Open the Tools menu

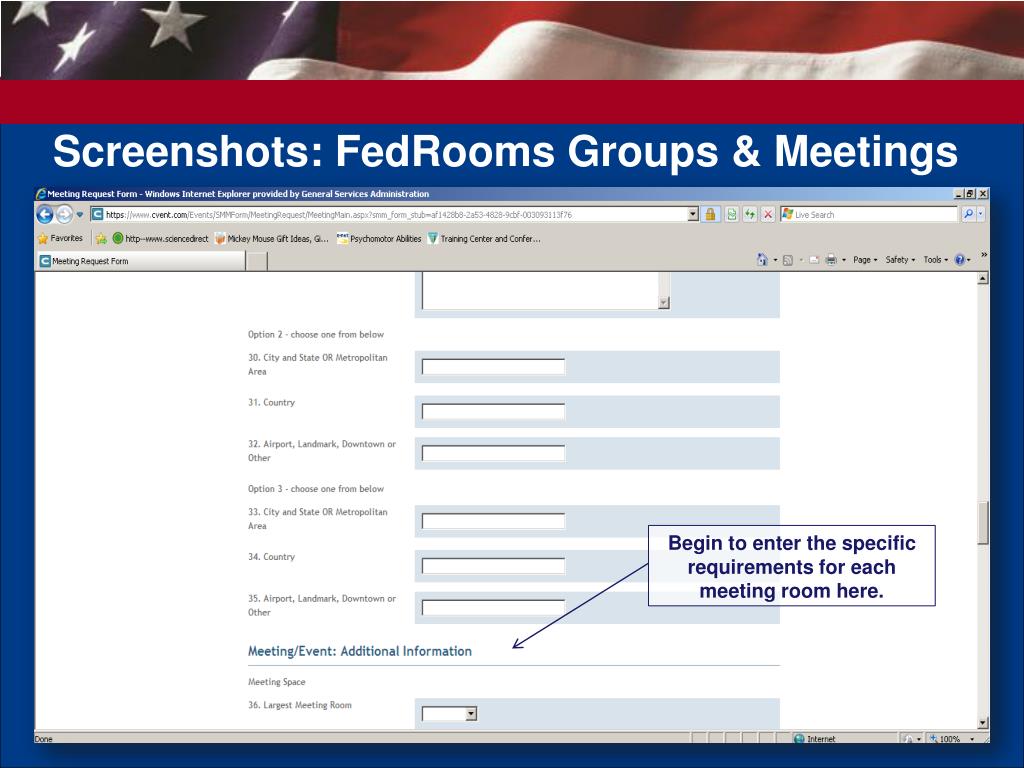coord(936,260)
